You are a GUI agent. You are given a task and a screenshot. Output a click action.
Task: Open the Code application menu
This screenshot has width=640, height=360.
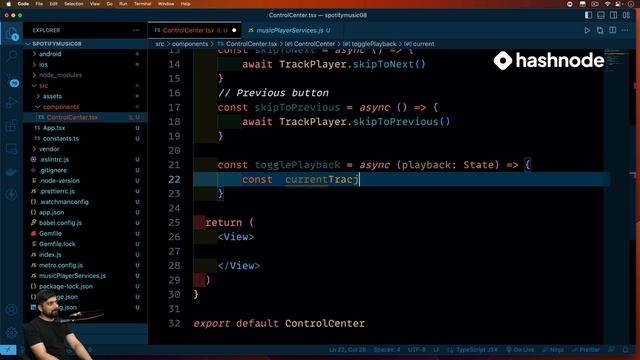coord(23,4)
